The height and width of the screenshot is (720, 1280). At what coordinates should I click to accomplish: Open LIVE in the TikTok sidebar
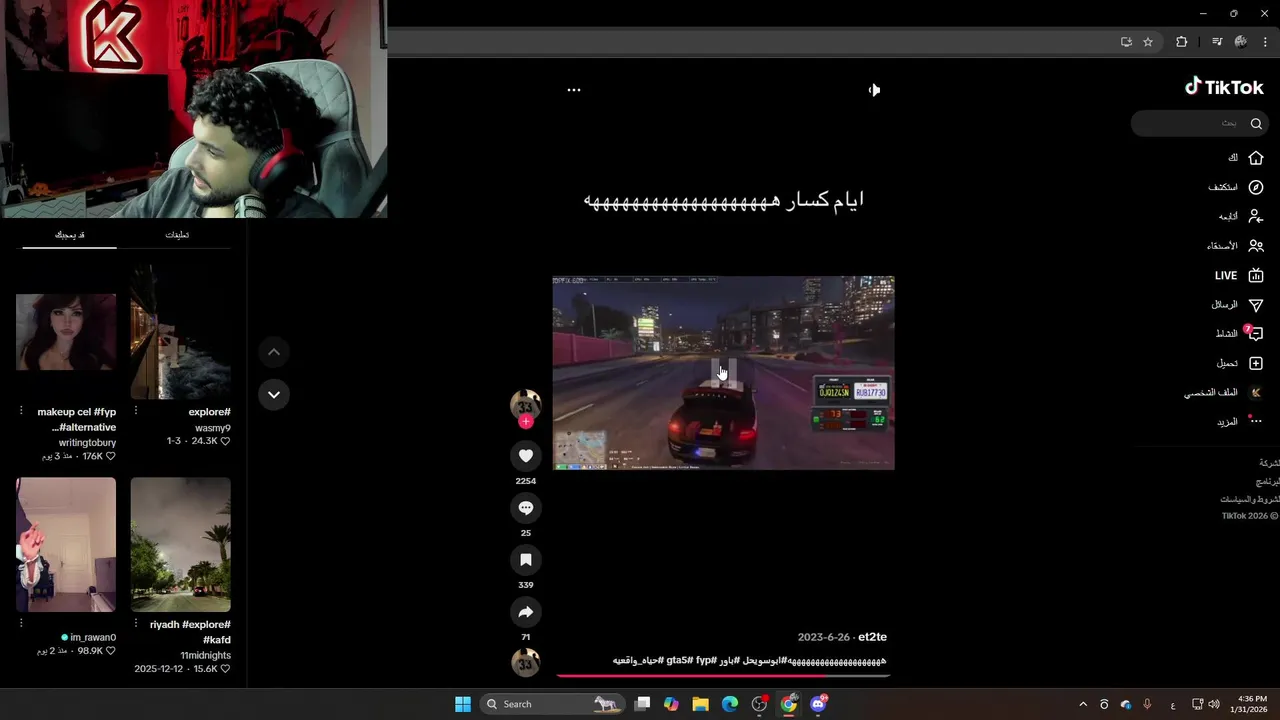1240,275
